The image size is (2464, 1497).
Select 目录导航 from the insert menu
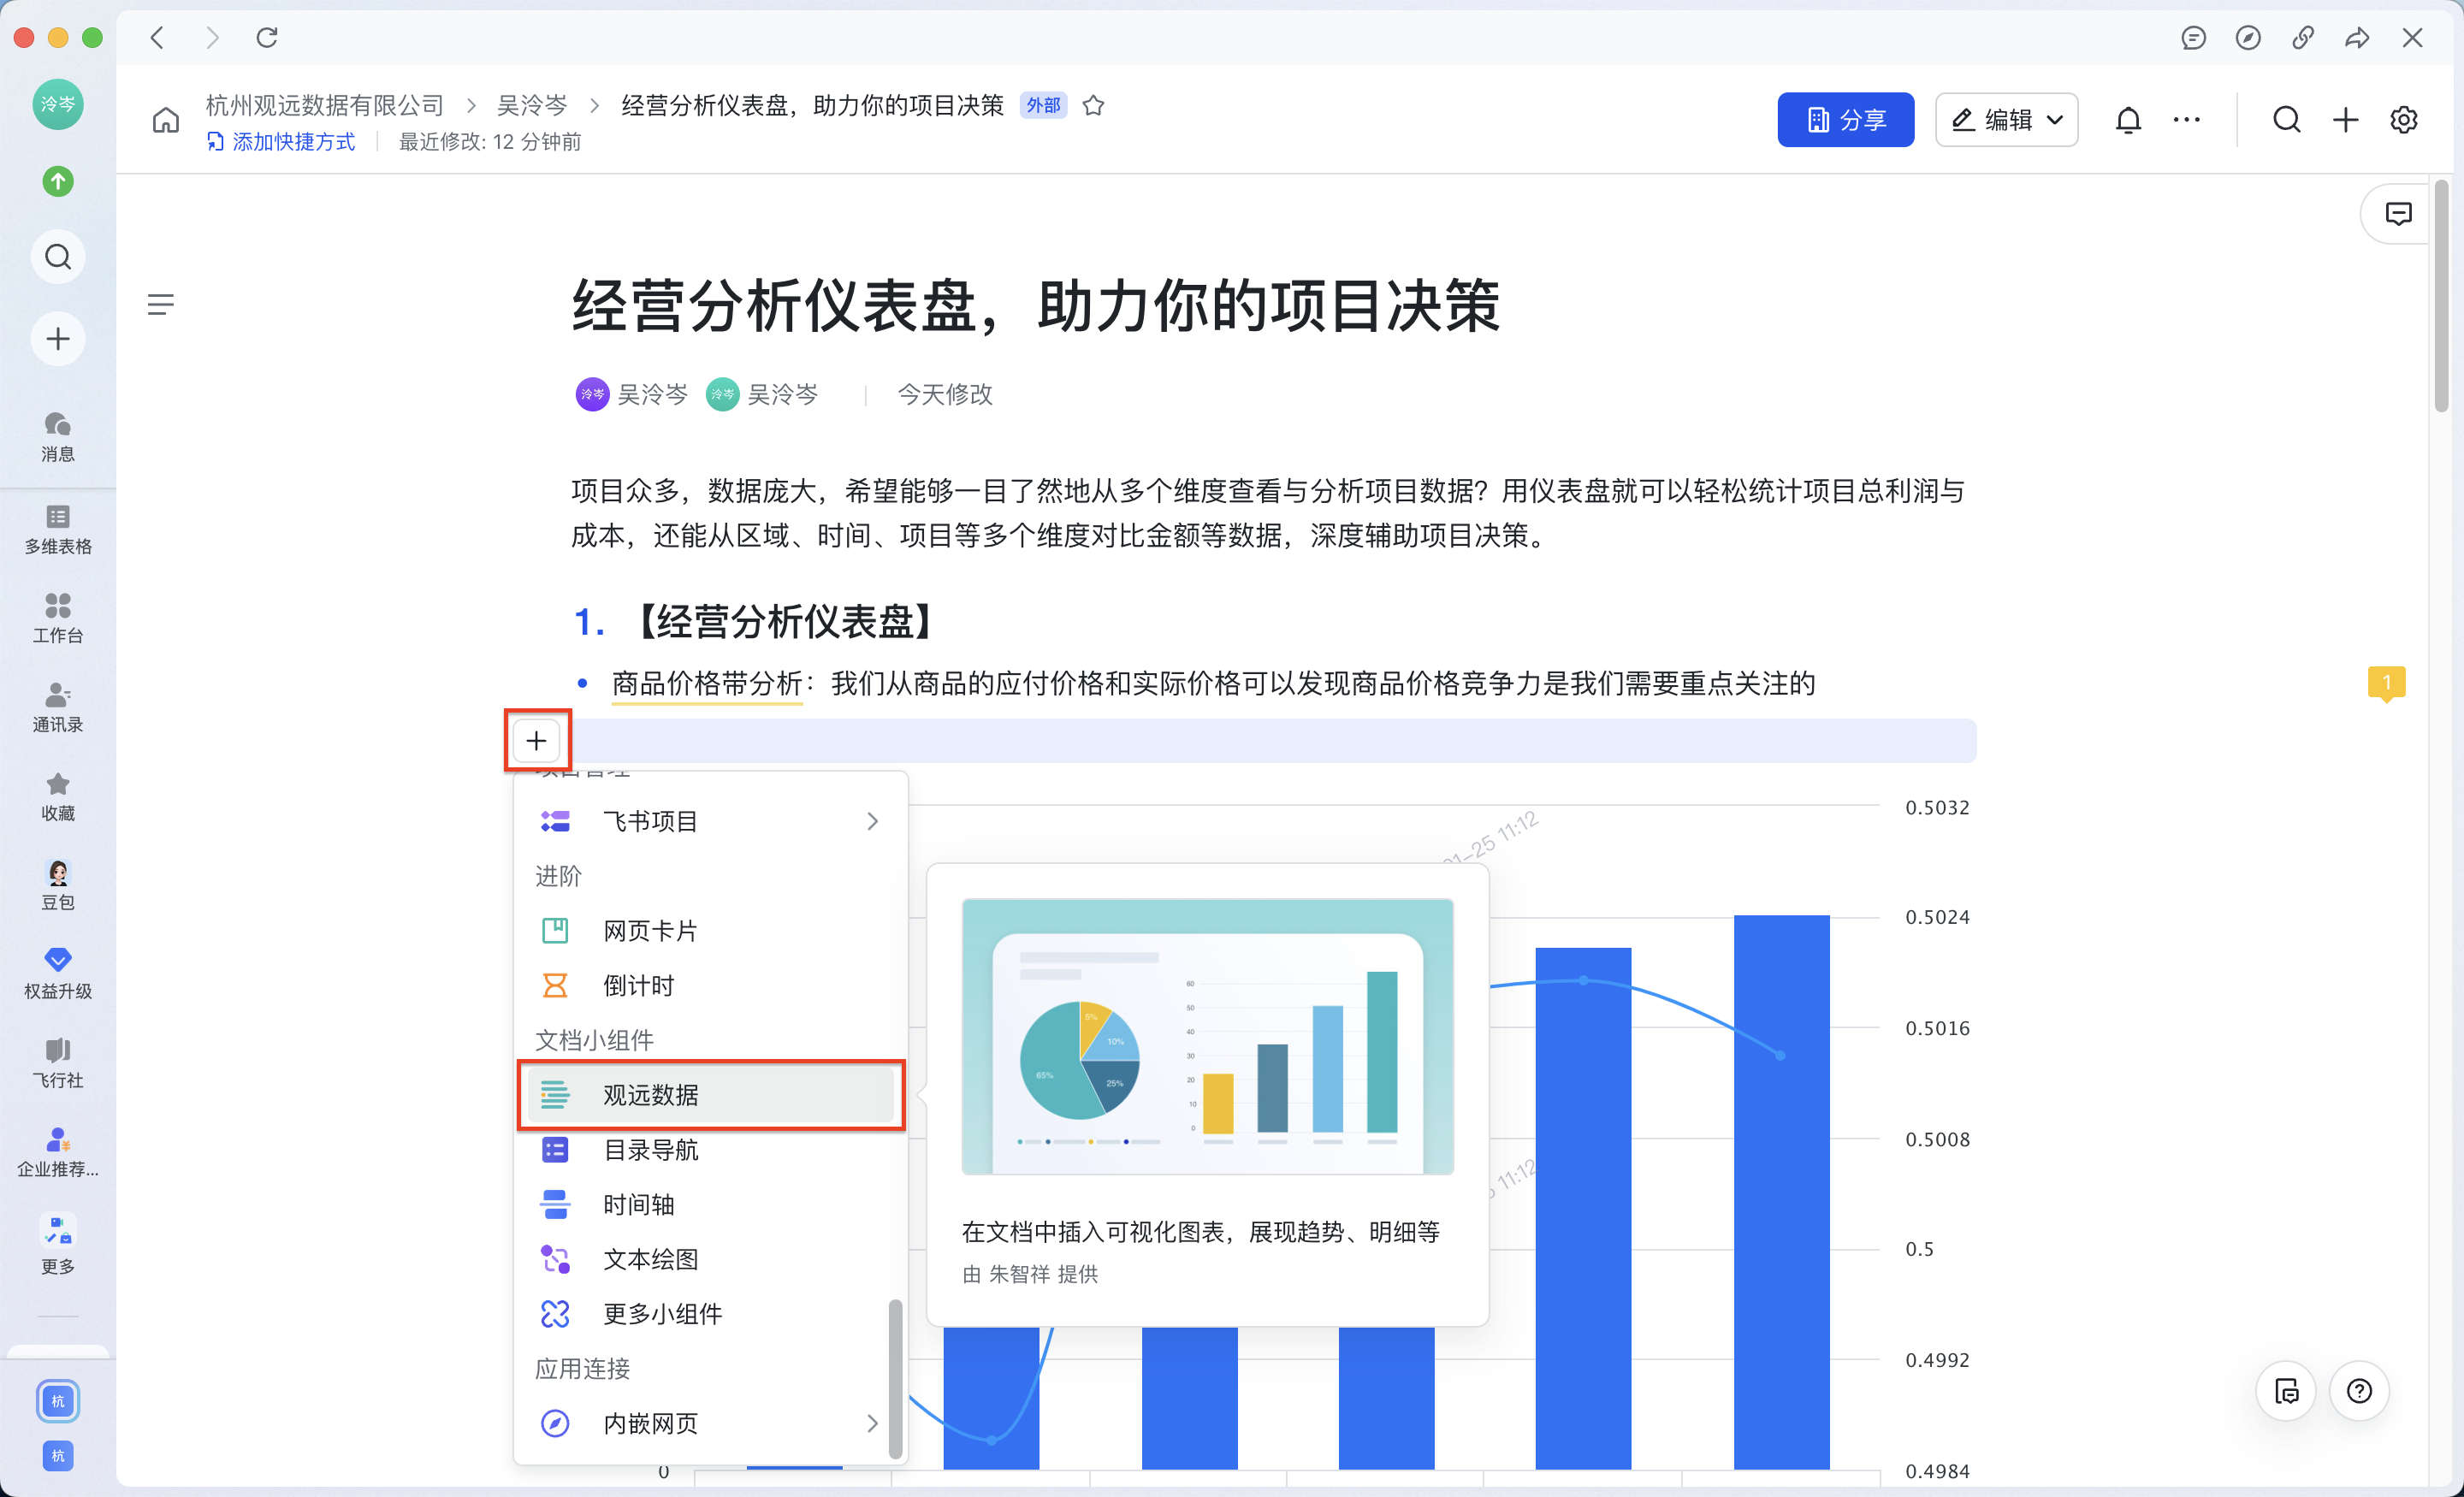click(711, 1150)
